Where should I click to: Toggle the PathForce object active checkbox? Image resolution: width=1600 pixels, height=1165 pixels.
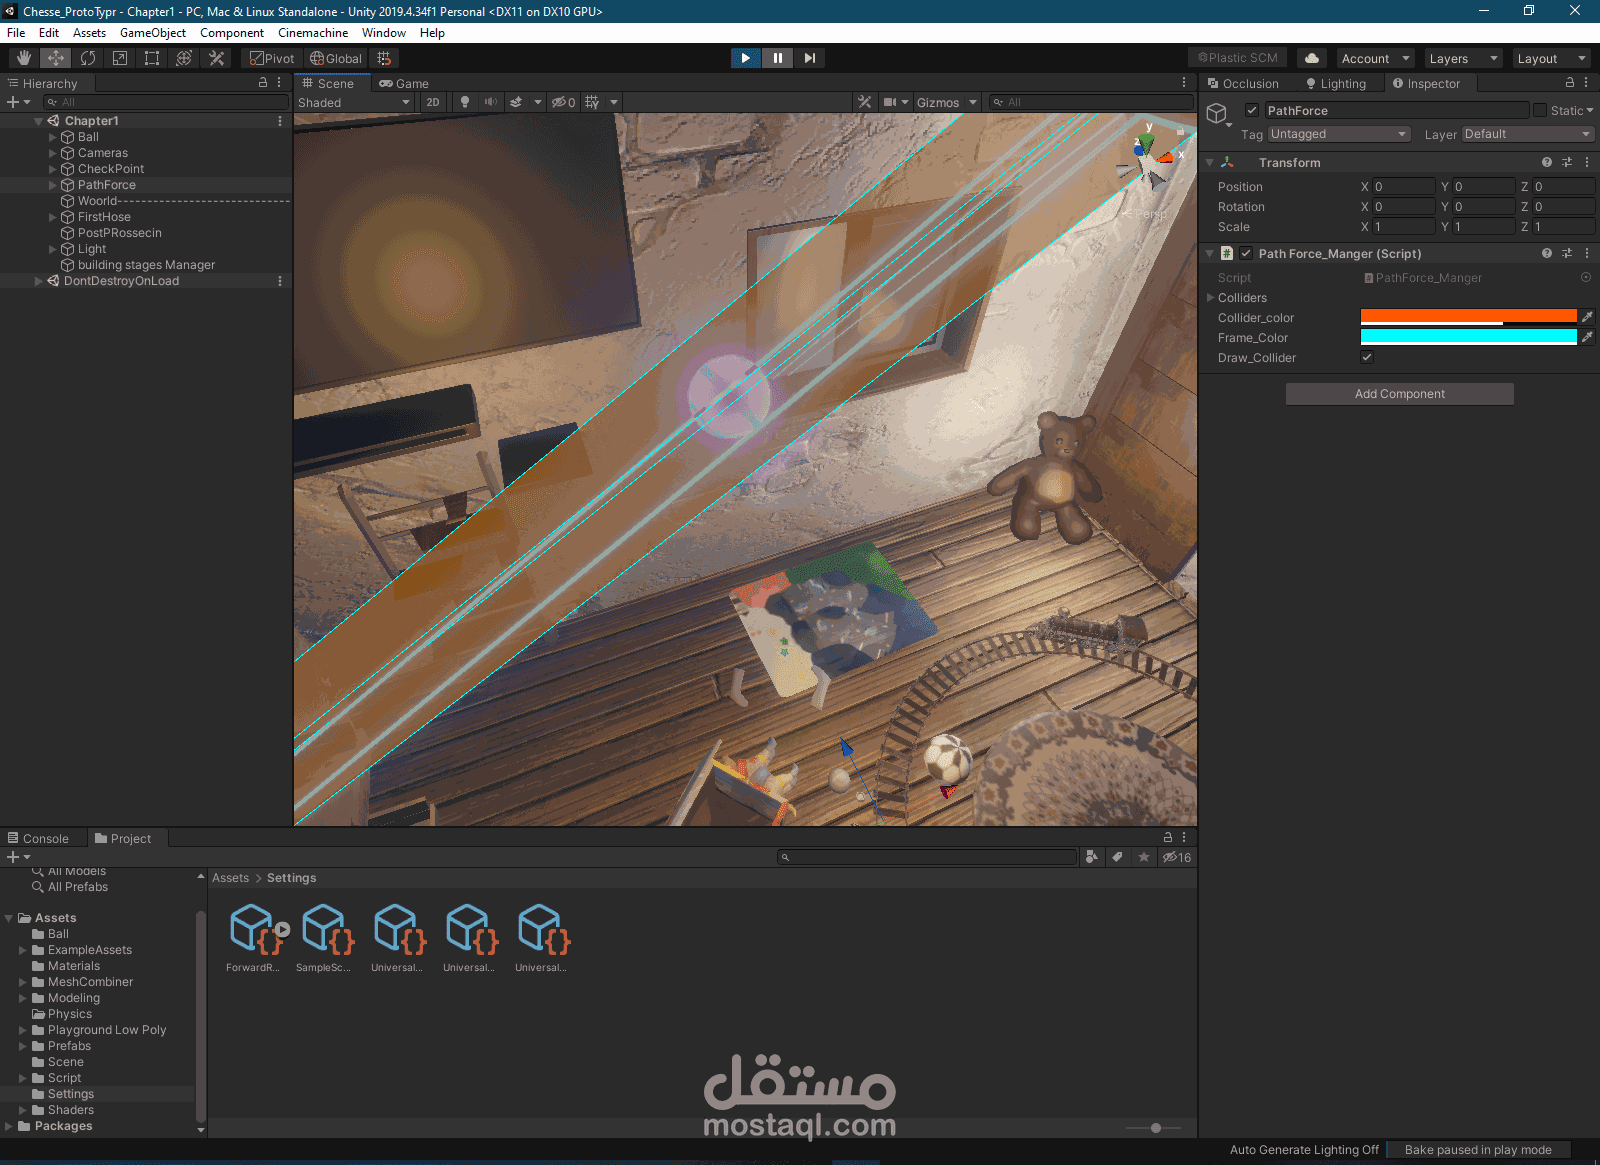pyautogui.click(x=1252, y=110)
